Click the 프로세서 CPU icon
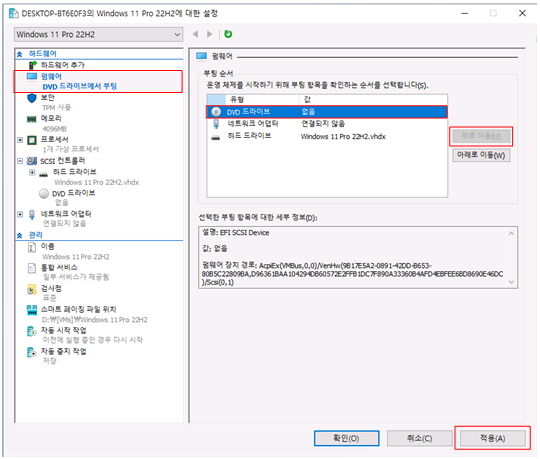Screen dimensions: 540x459 click(x=32, y=140)
